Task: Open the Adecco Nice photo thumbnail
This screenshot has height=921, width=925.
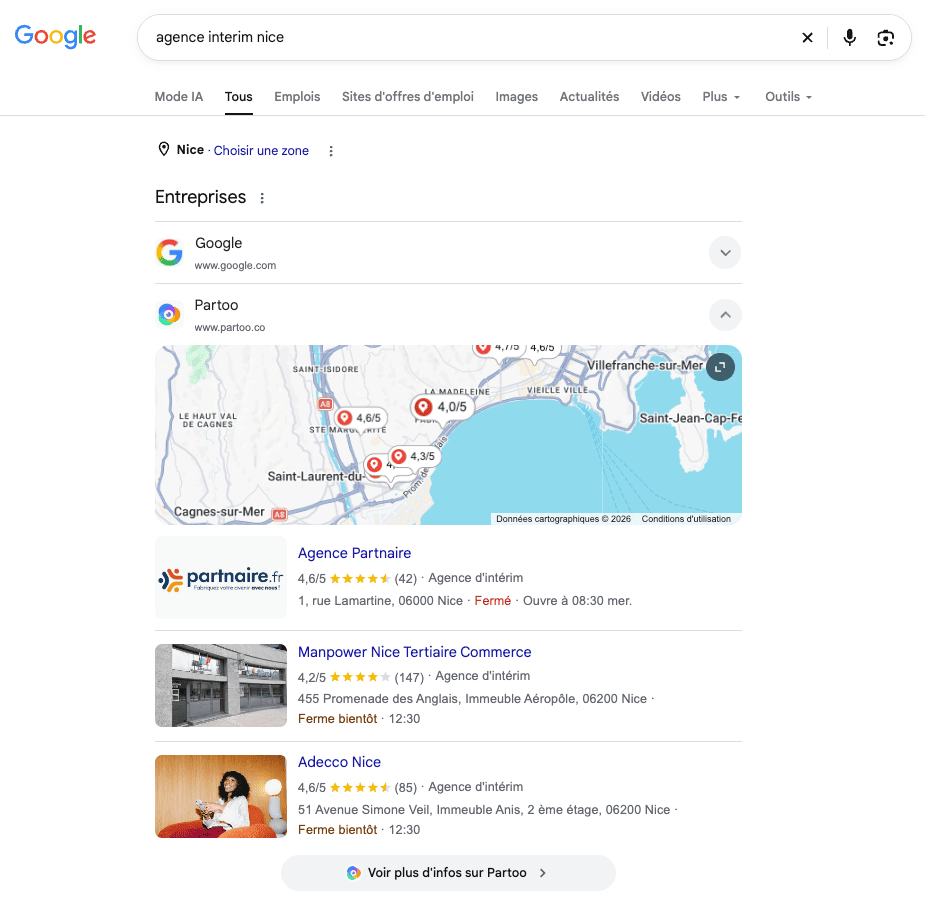Action: [221, 796]
